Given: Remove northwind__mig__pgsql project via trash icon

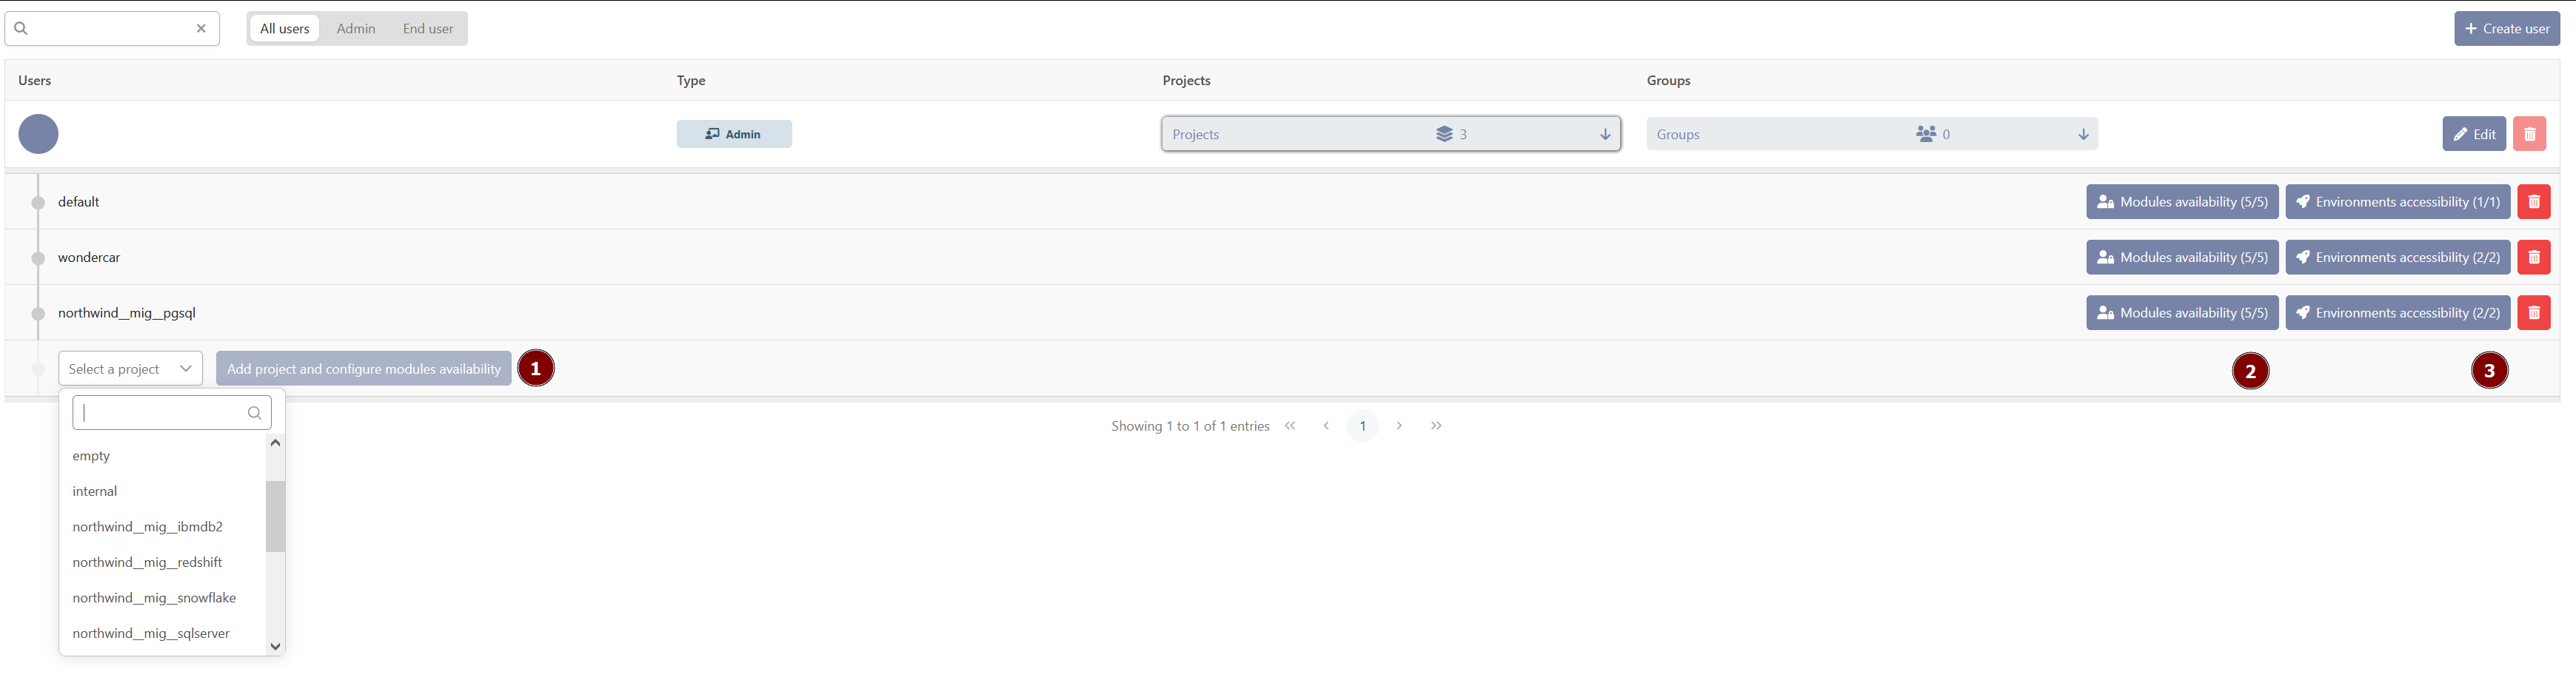Looking at the screenshot, I should 2533,313.
